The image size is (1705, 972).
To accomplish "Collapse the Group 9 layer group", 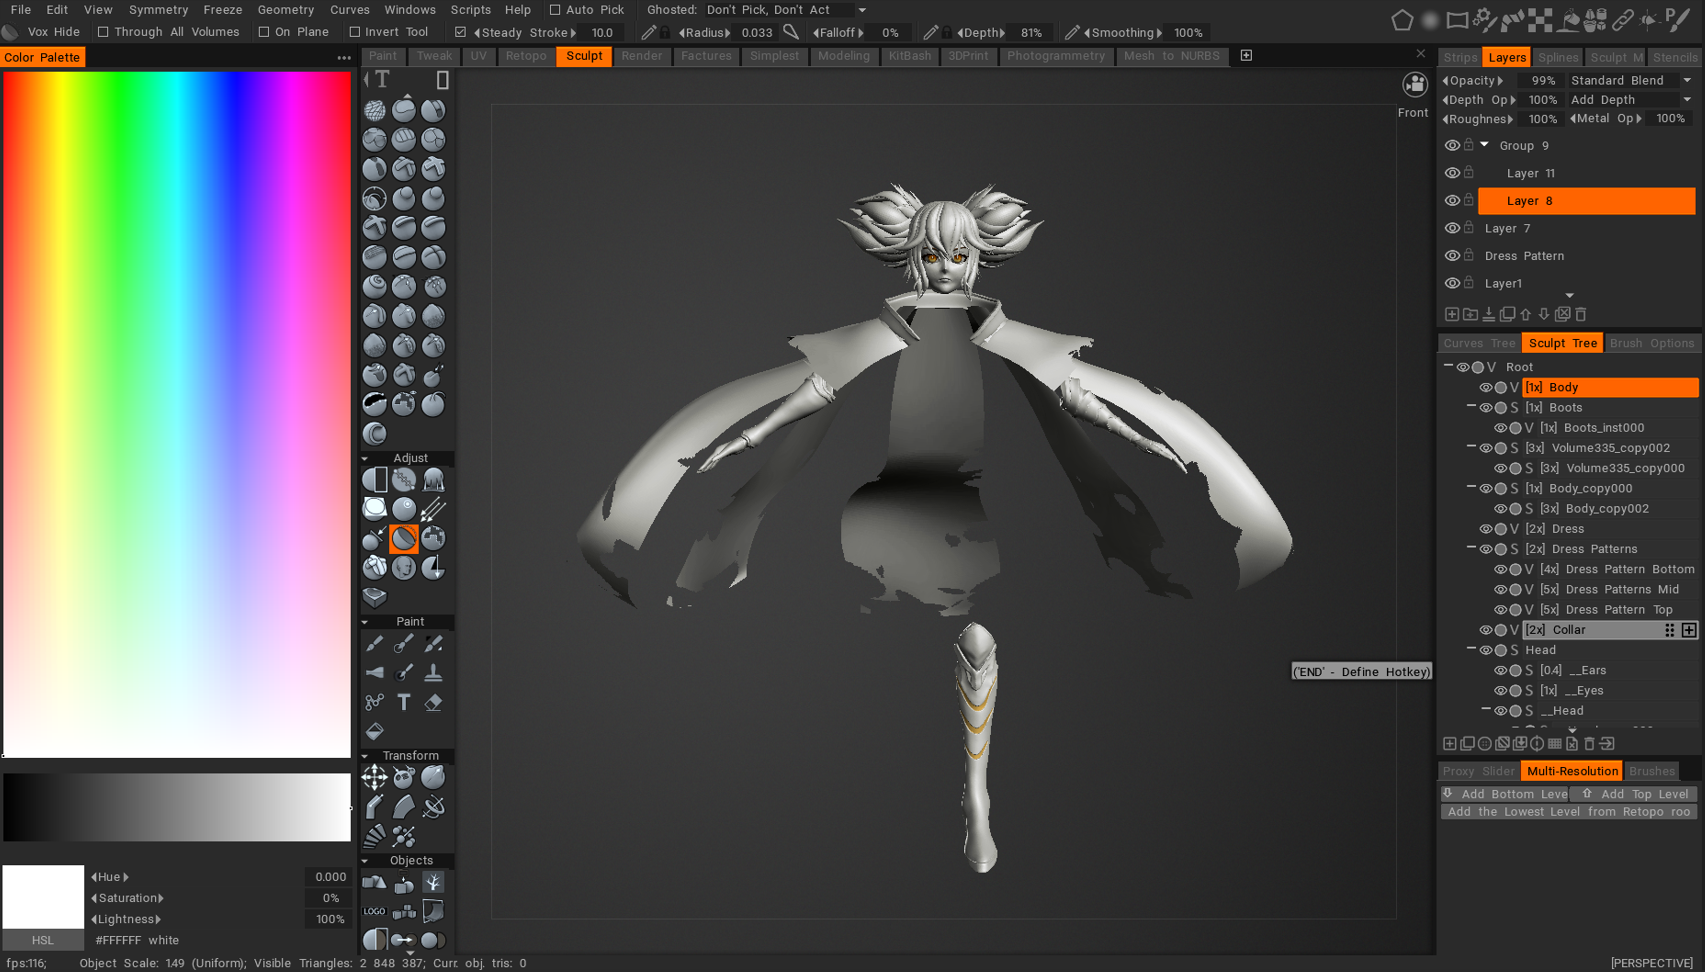I will click(x=1484, y=145).
